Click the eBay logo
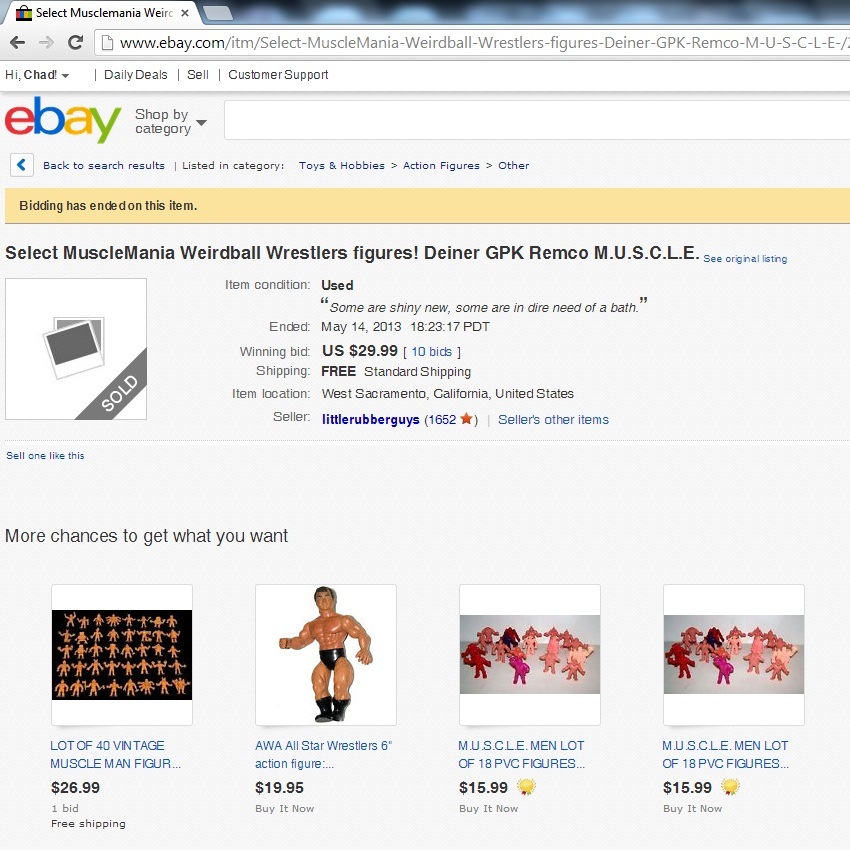The width and height of the screenshot is (850, 850). tap(63, 119)
